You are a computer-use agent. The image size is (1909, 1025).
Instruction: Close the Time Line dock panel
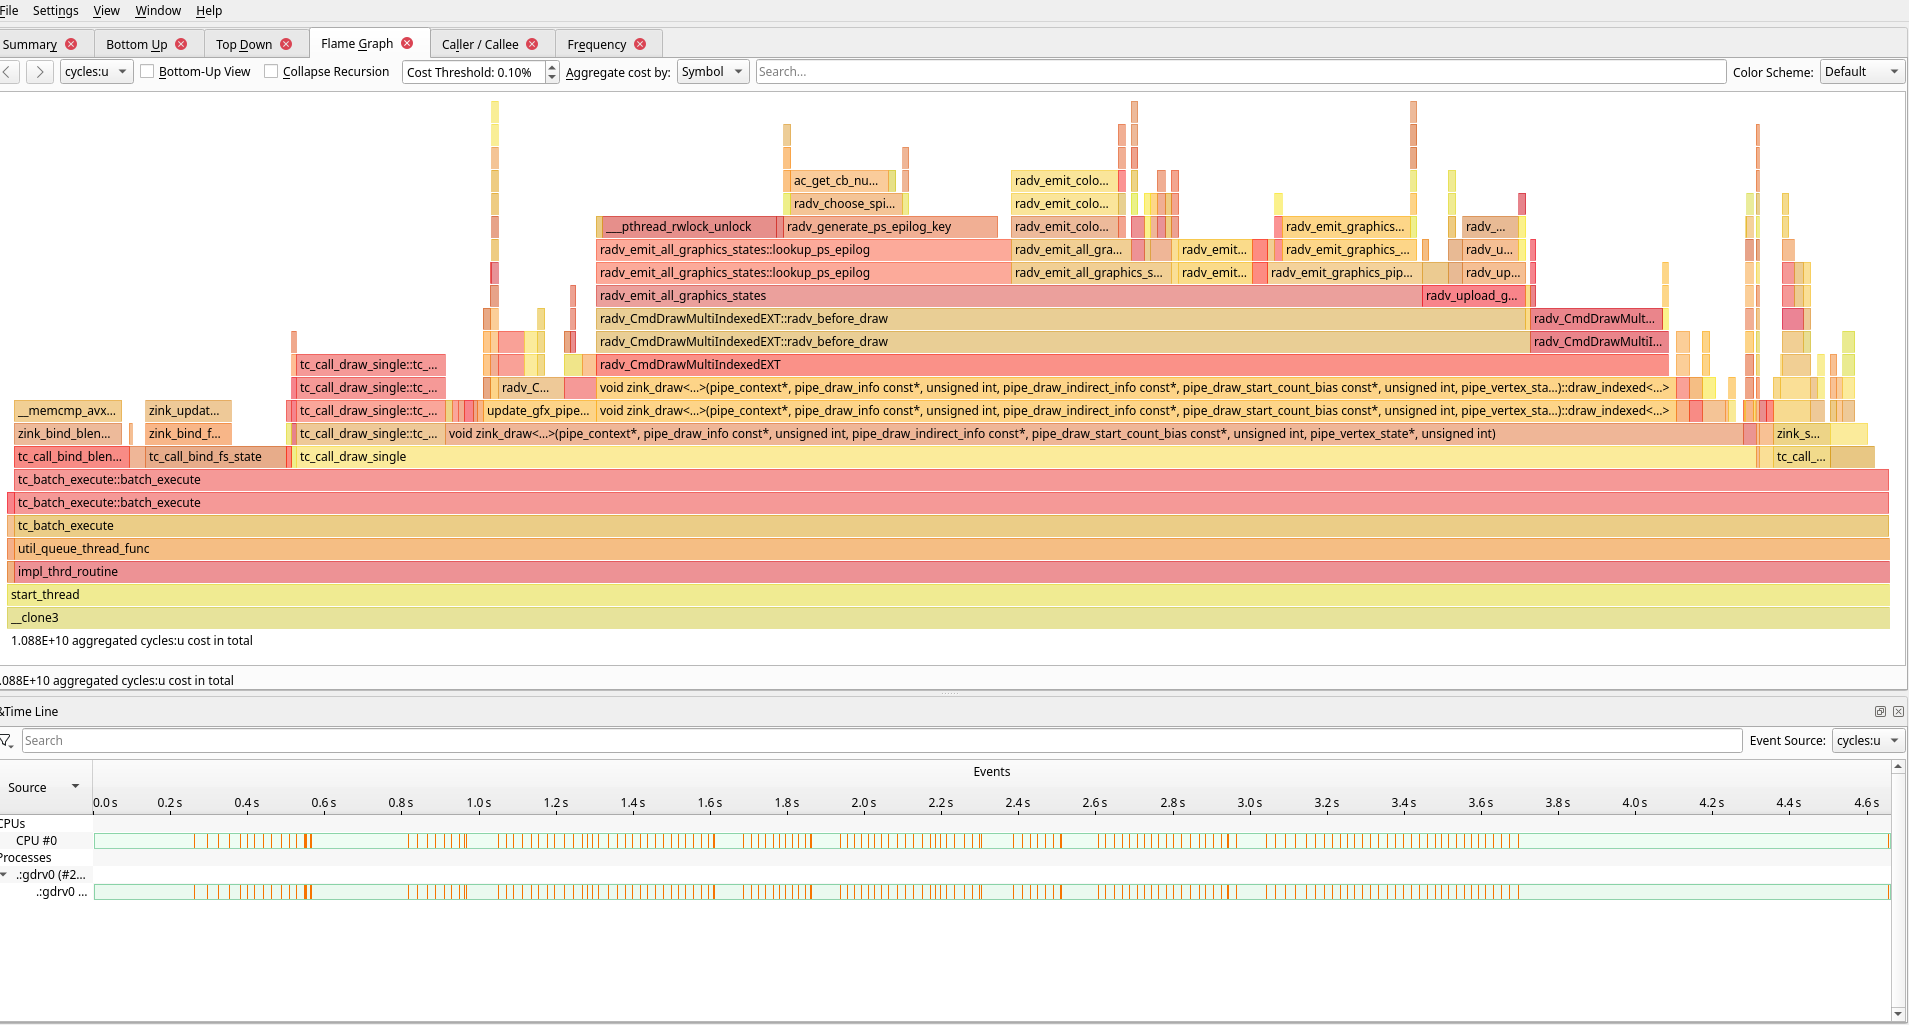1898,712
